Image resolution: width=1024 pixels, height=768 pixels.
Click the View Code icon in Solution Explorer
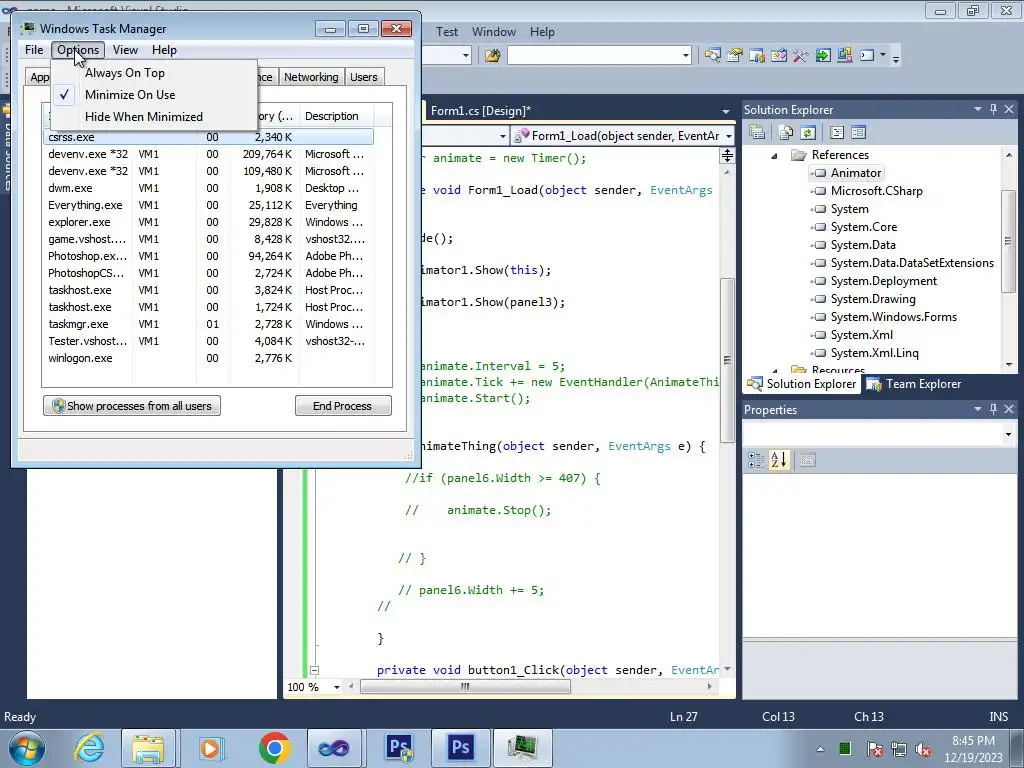coord(837,133)
